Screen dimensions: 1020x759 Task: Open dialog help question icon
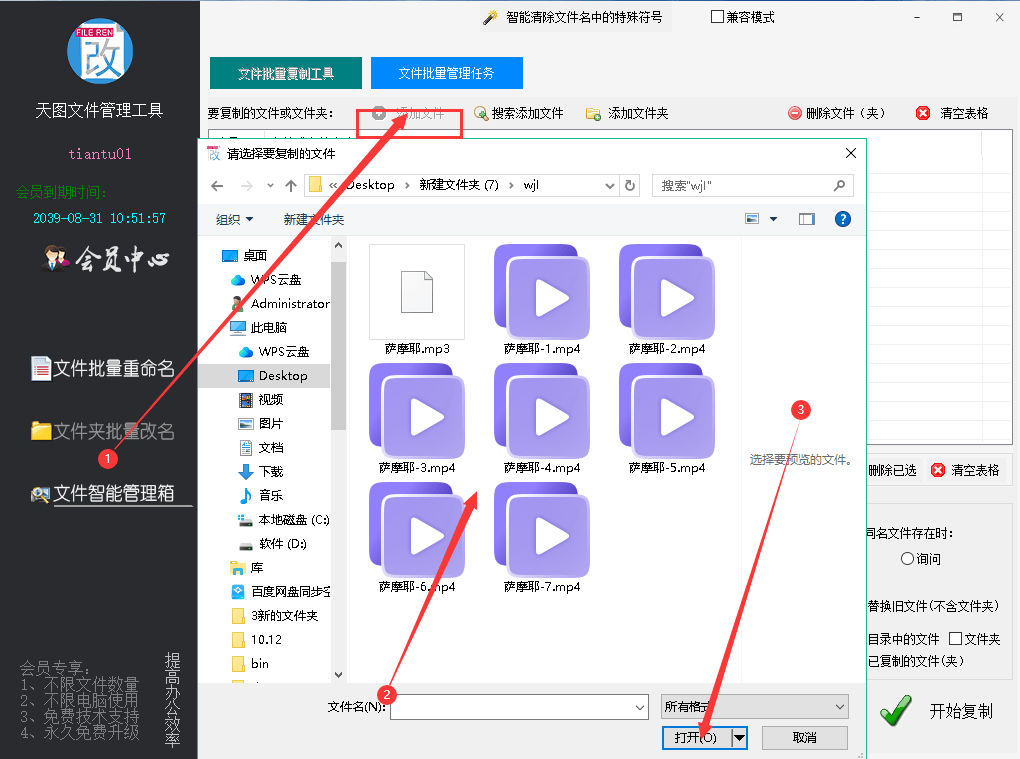pyautogui.click(x=842, y=219)
